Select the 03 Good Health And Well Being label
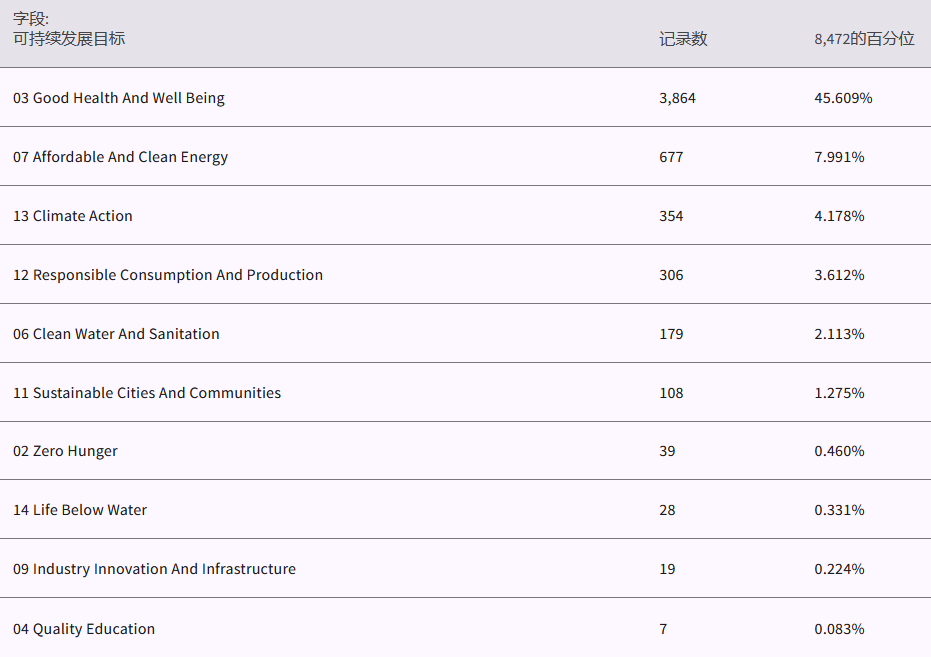This screenshot has height=657, width=931. point(119,98)
